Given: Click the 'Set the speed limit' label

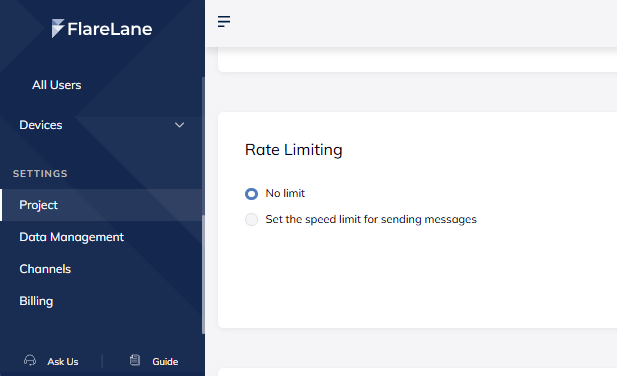Looking at the screenshot, I should (371, 219).
